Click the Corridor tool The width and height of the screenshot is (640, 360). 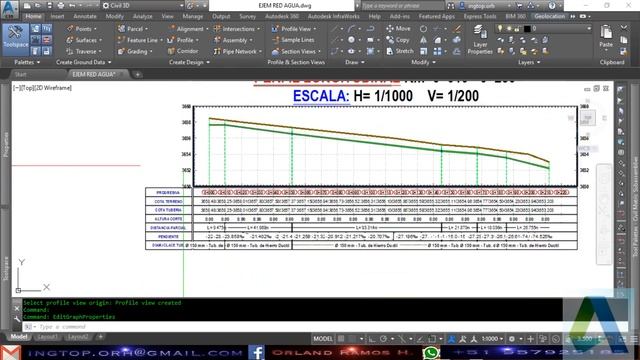[x=182, y=51]
